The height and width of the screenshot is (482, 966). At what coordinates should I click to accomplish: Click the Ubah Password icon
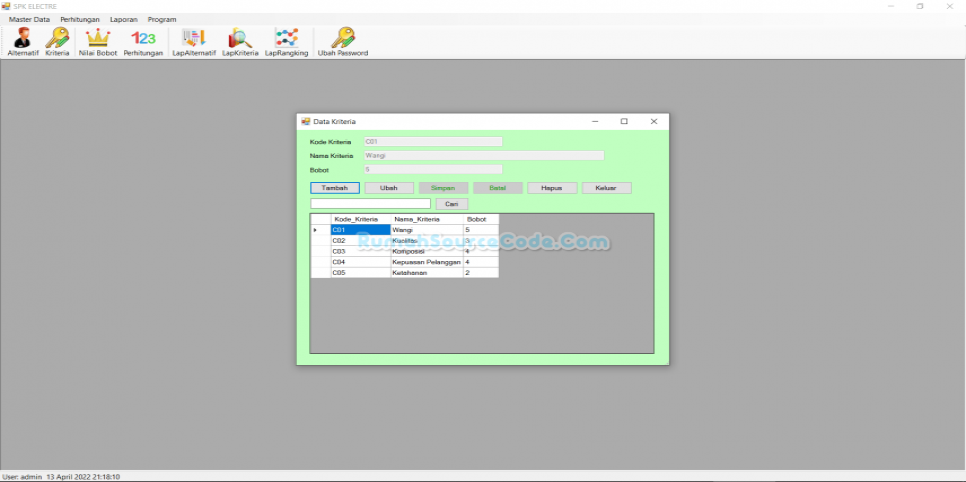click(343, 39)
